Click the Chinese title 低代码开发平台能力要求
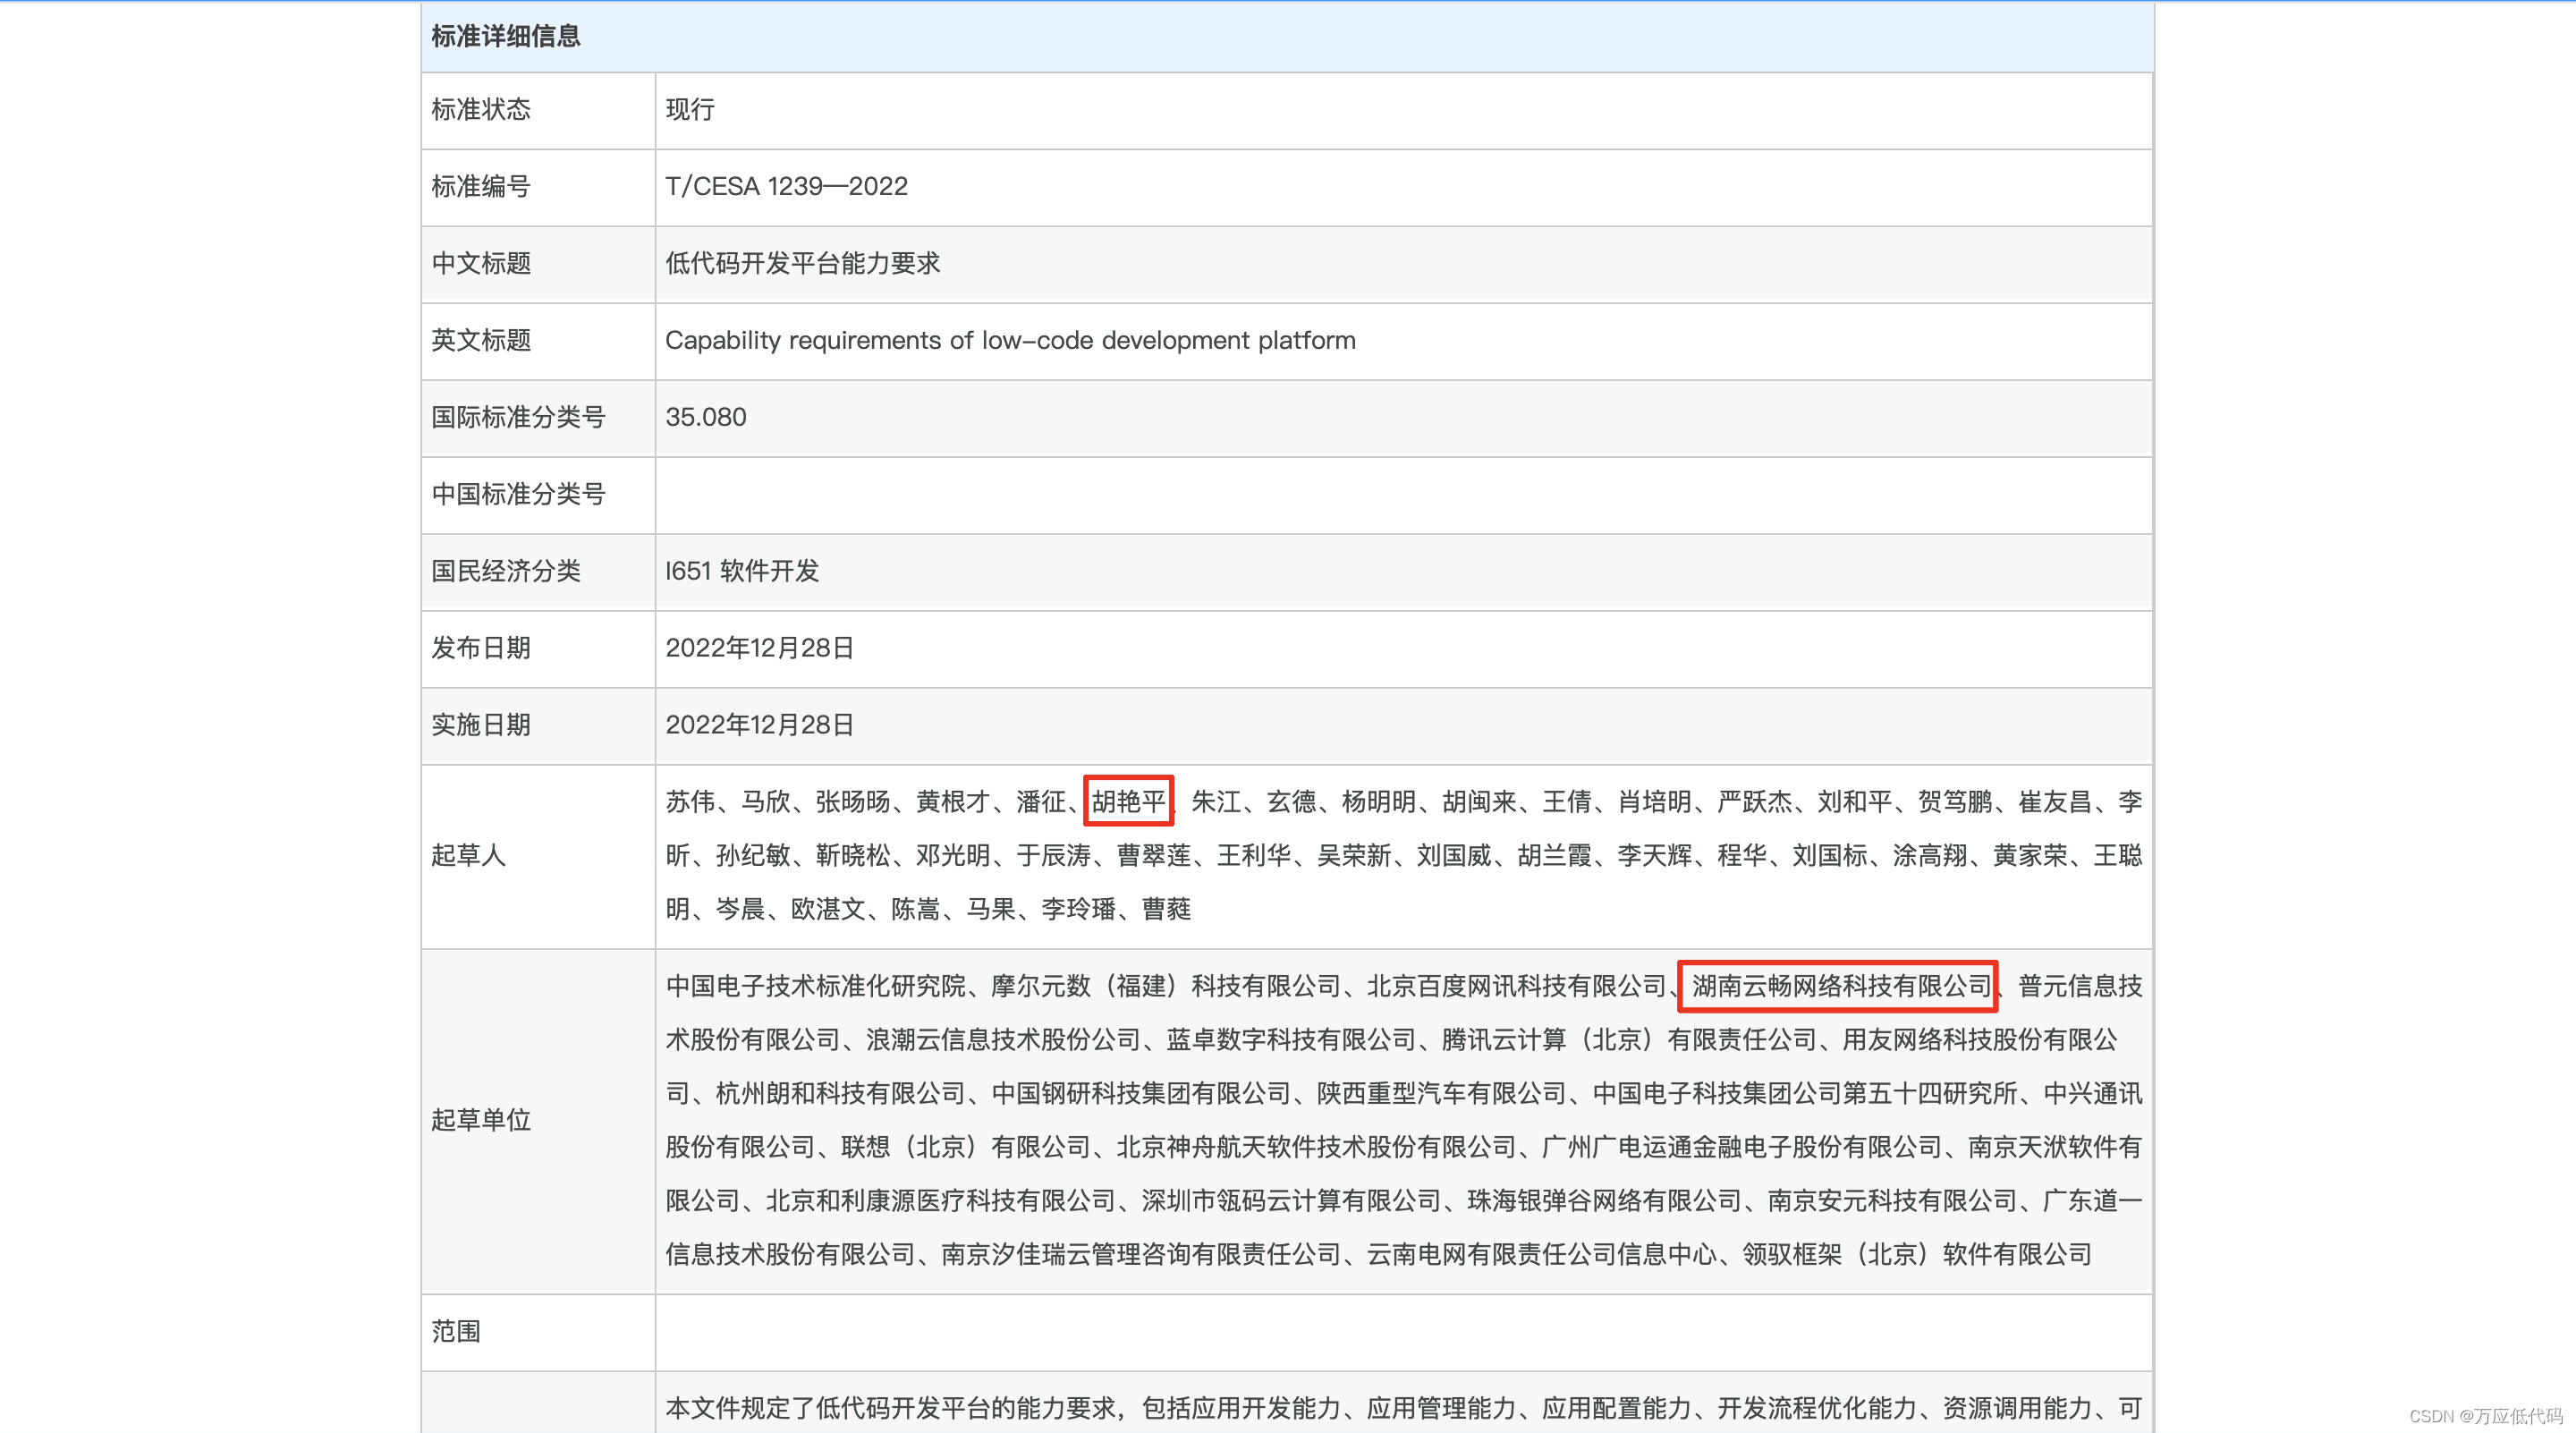The width and height of the screenshot is (2576, 1433). click(x=802, y=264)
